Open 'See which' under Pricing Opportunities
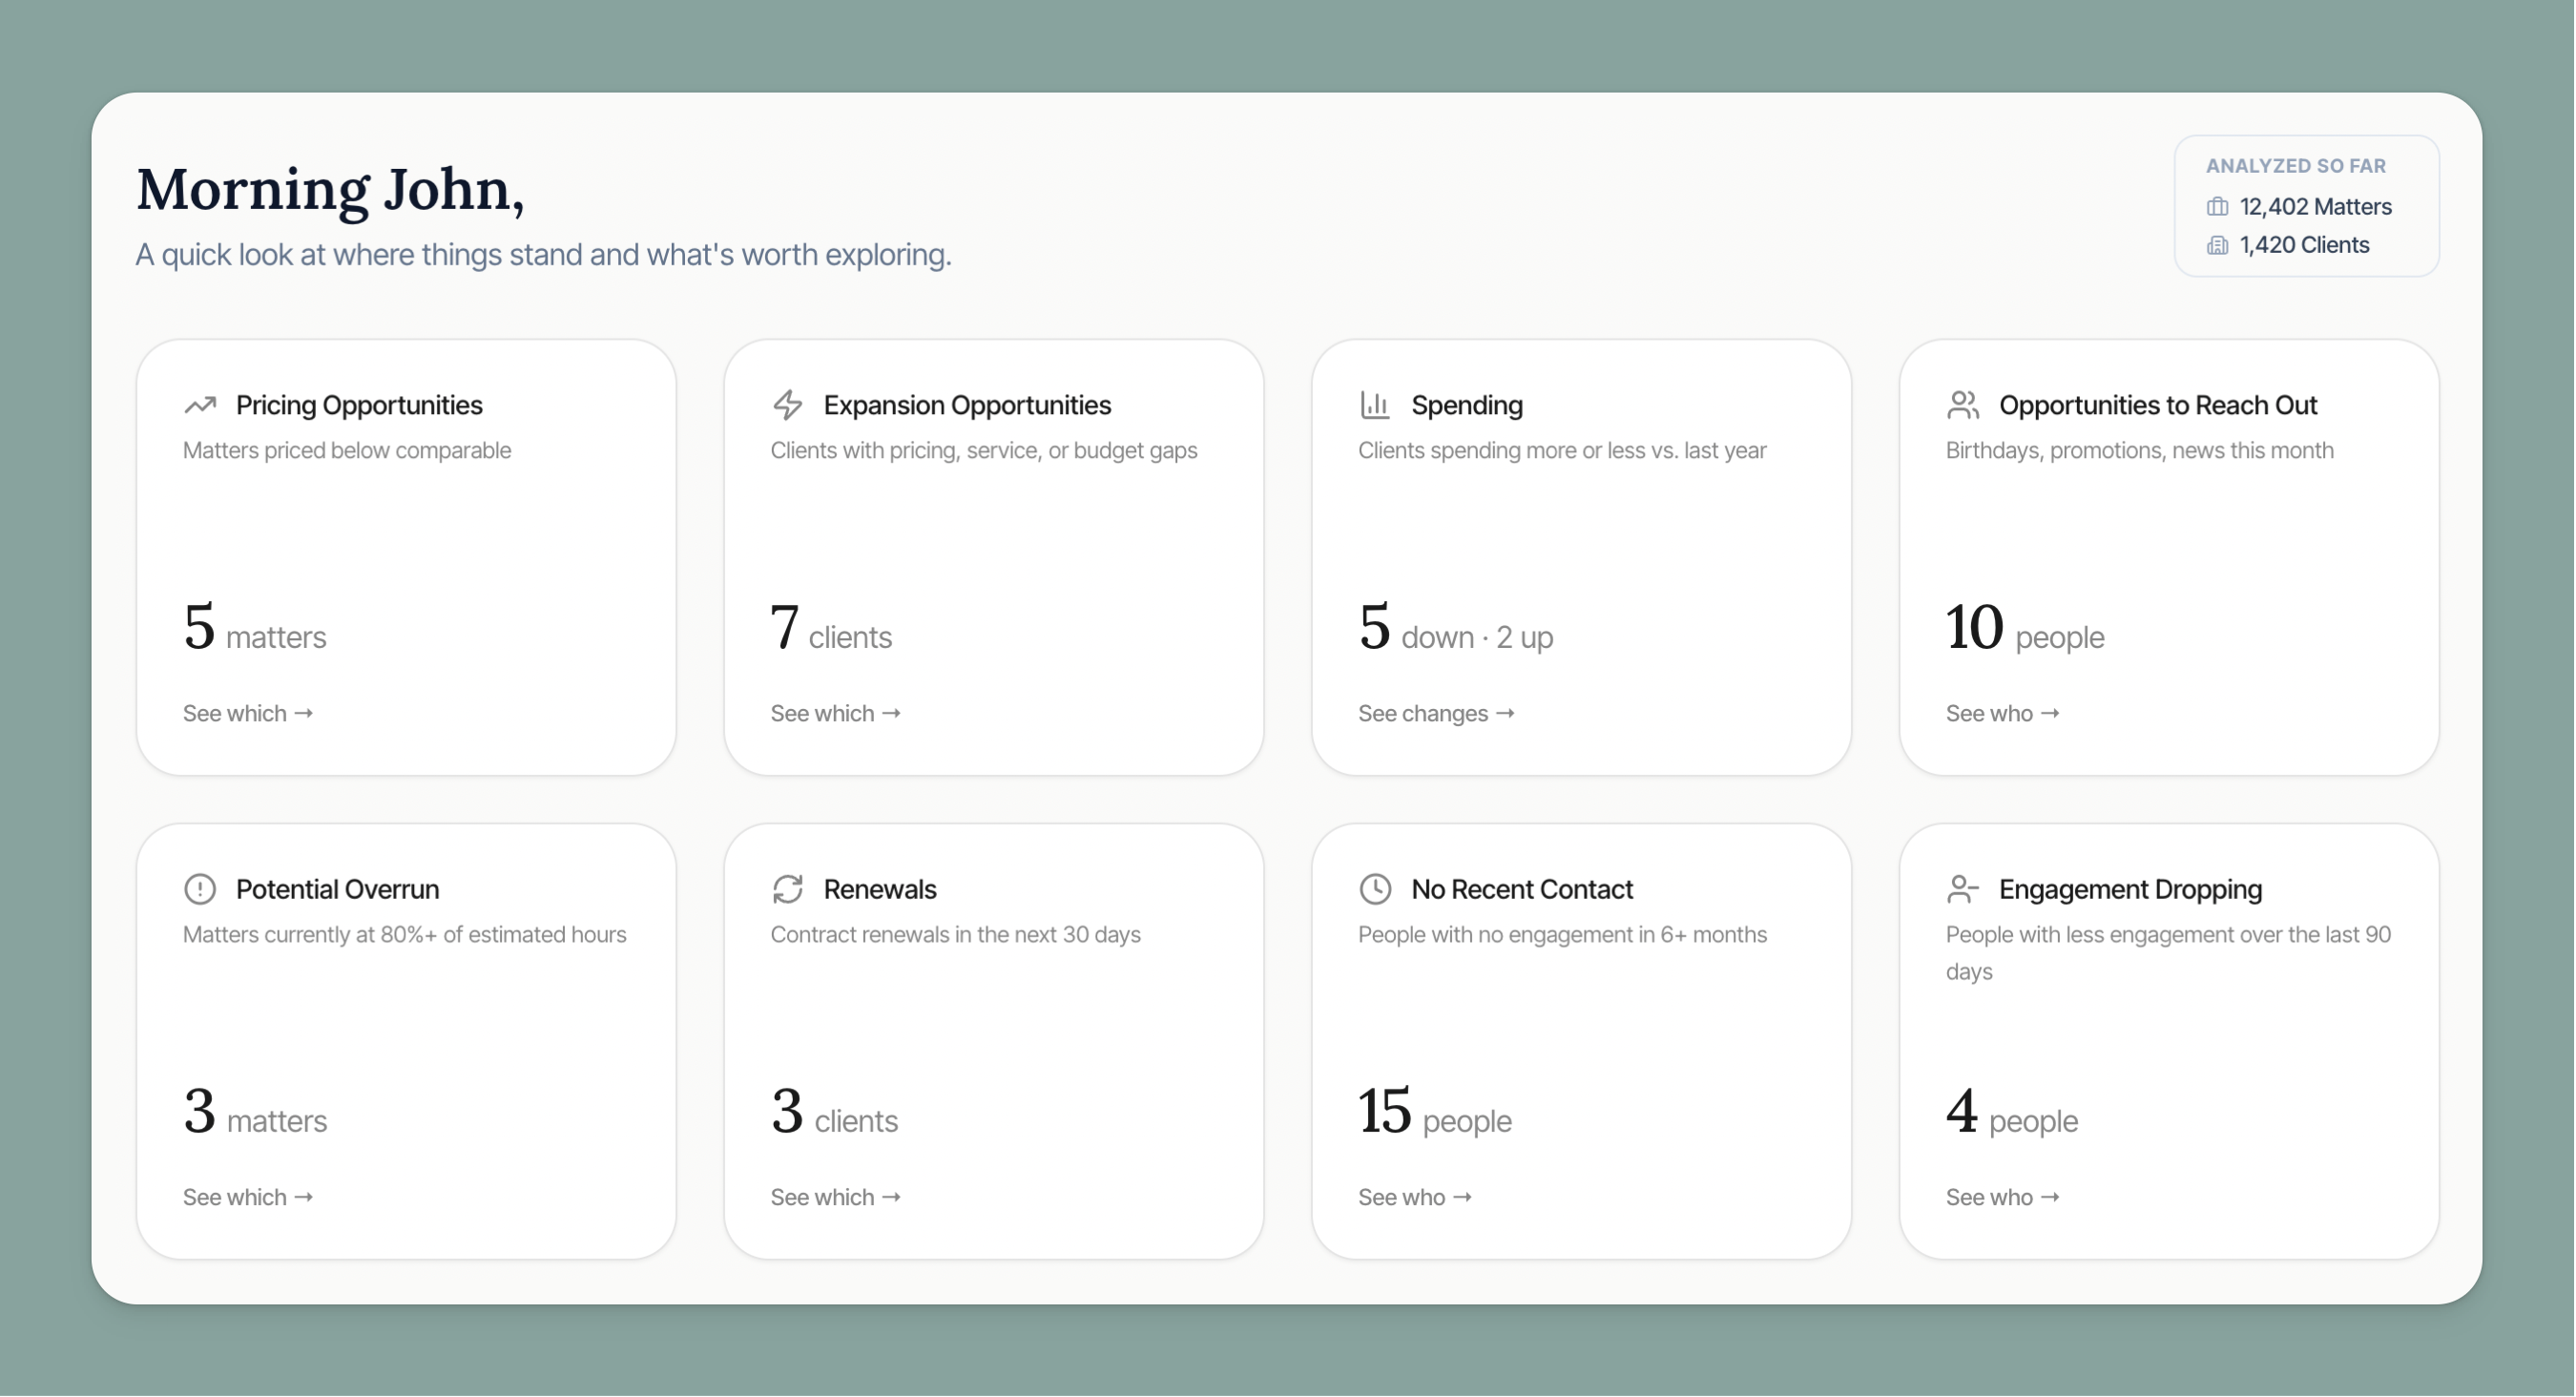Viewport: 2576px width, 1397px height. click(247, 713)
